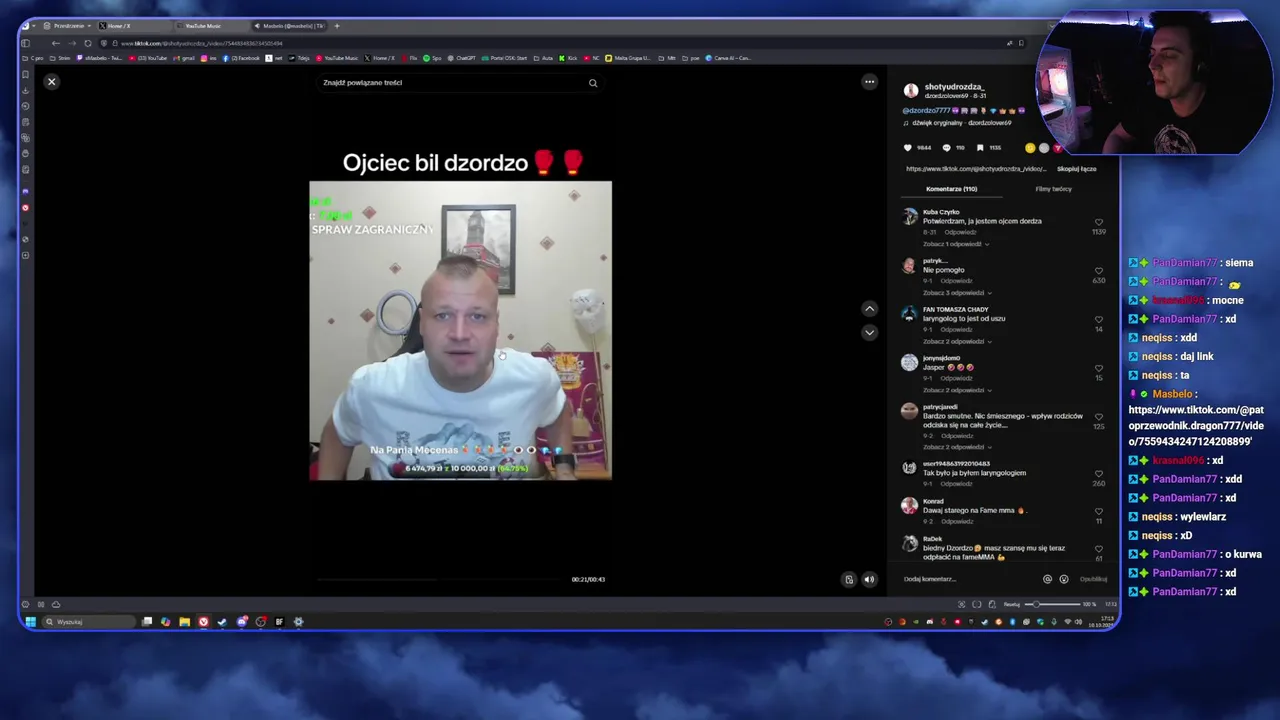
Task: Like patrycjaredi's 'Bardzo smutne' comment
Action: coord(1098,417)
